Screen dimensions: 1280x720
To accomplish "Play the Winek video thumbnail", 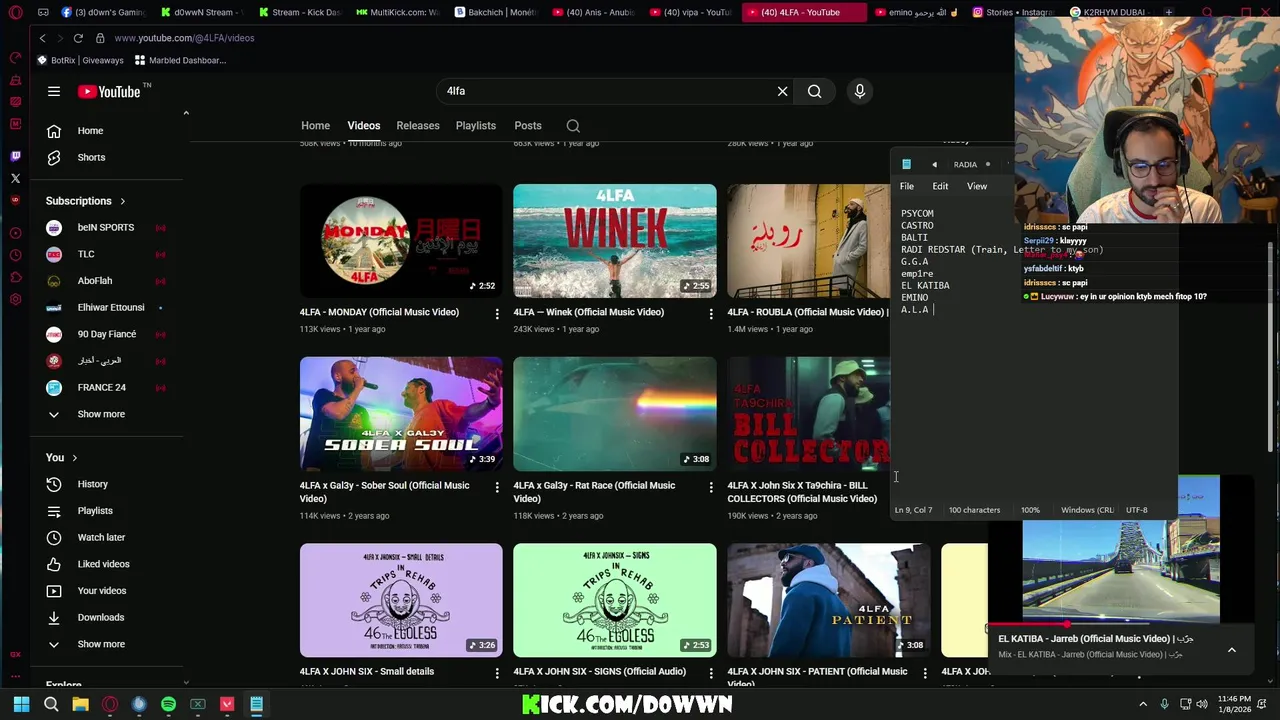I will click(615, 241).
